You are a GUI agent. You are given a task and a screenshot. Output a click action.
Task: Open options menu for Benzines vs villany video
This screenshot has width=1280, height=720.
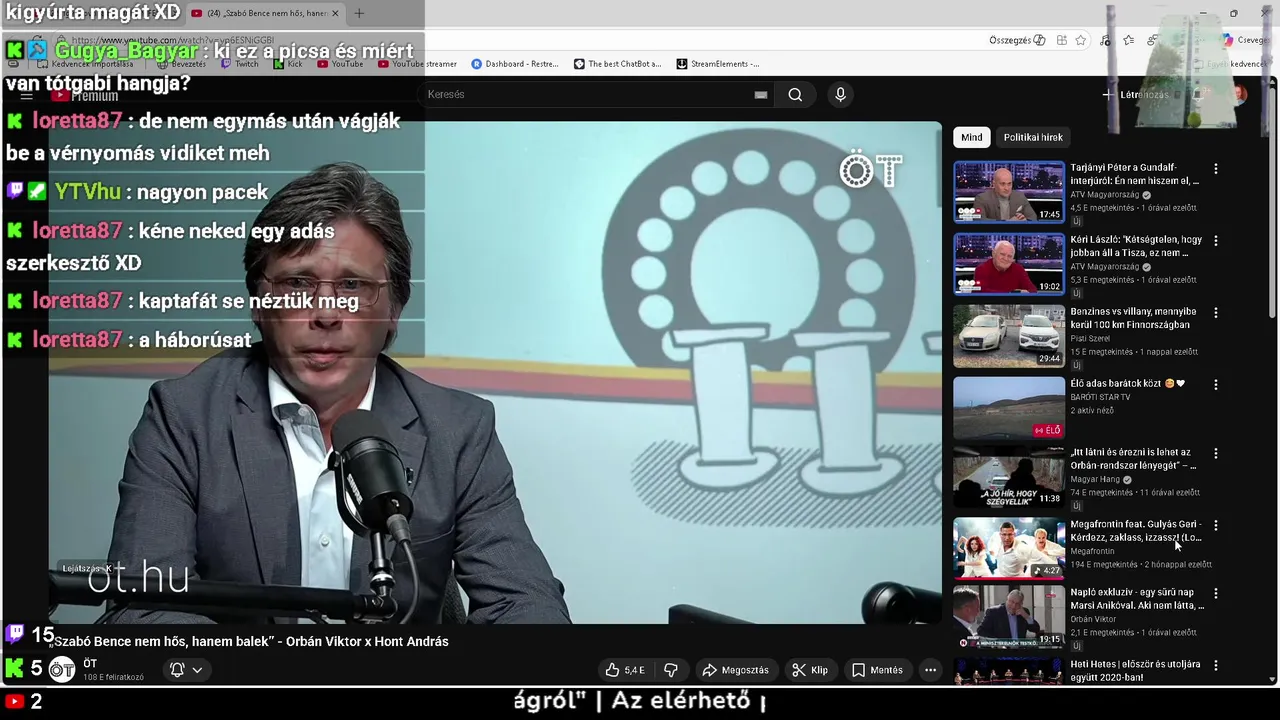pyautogui.click(x=1216, y=313)
